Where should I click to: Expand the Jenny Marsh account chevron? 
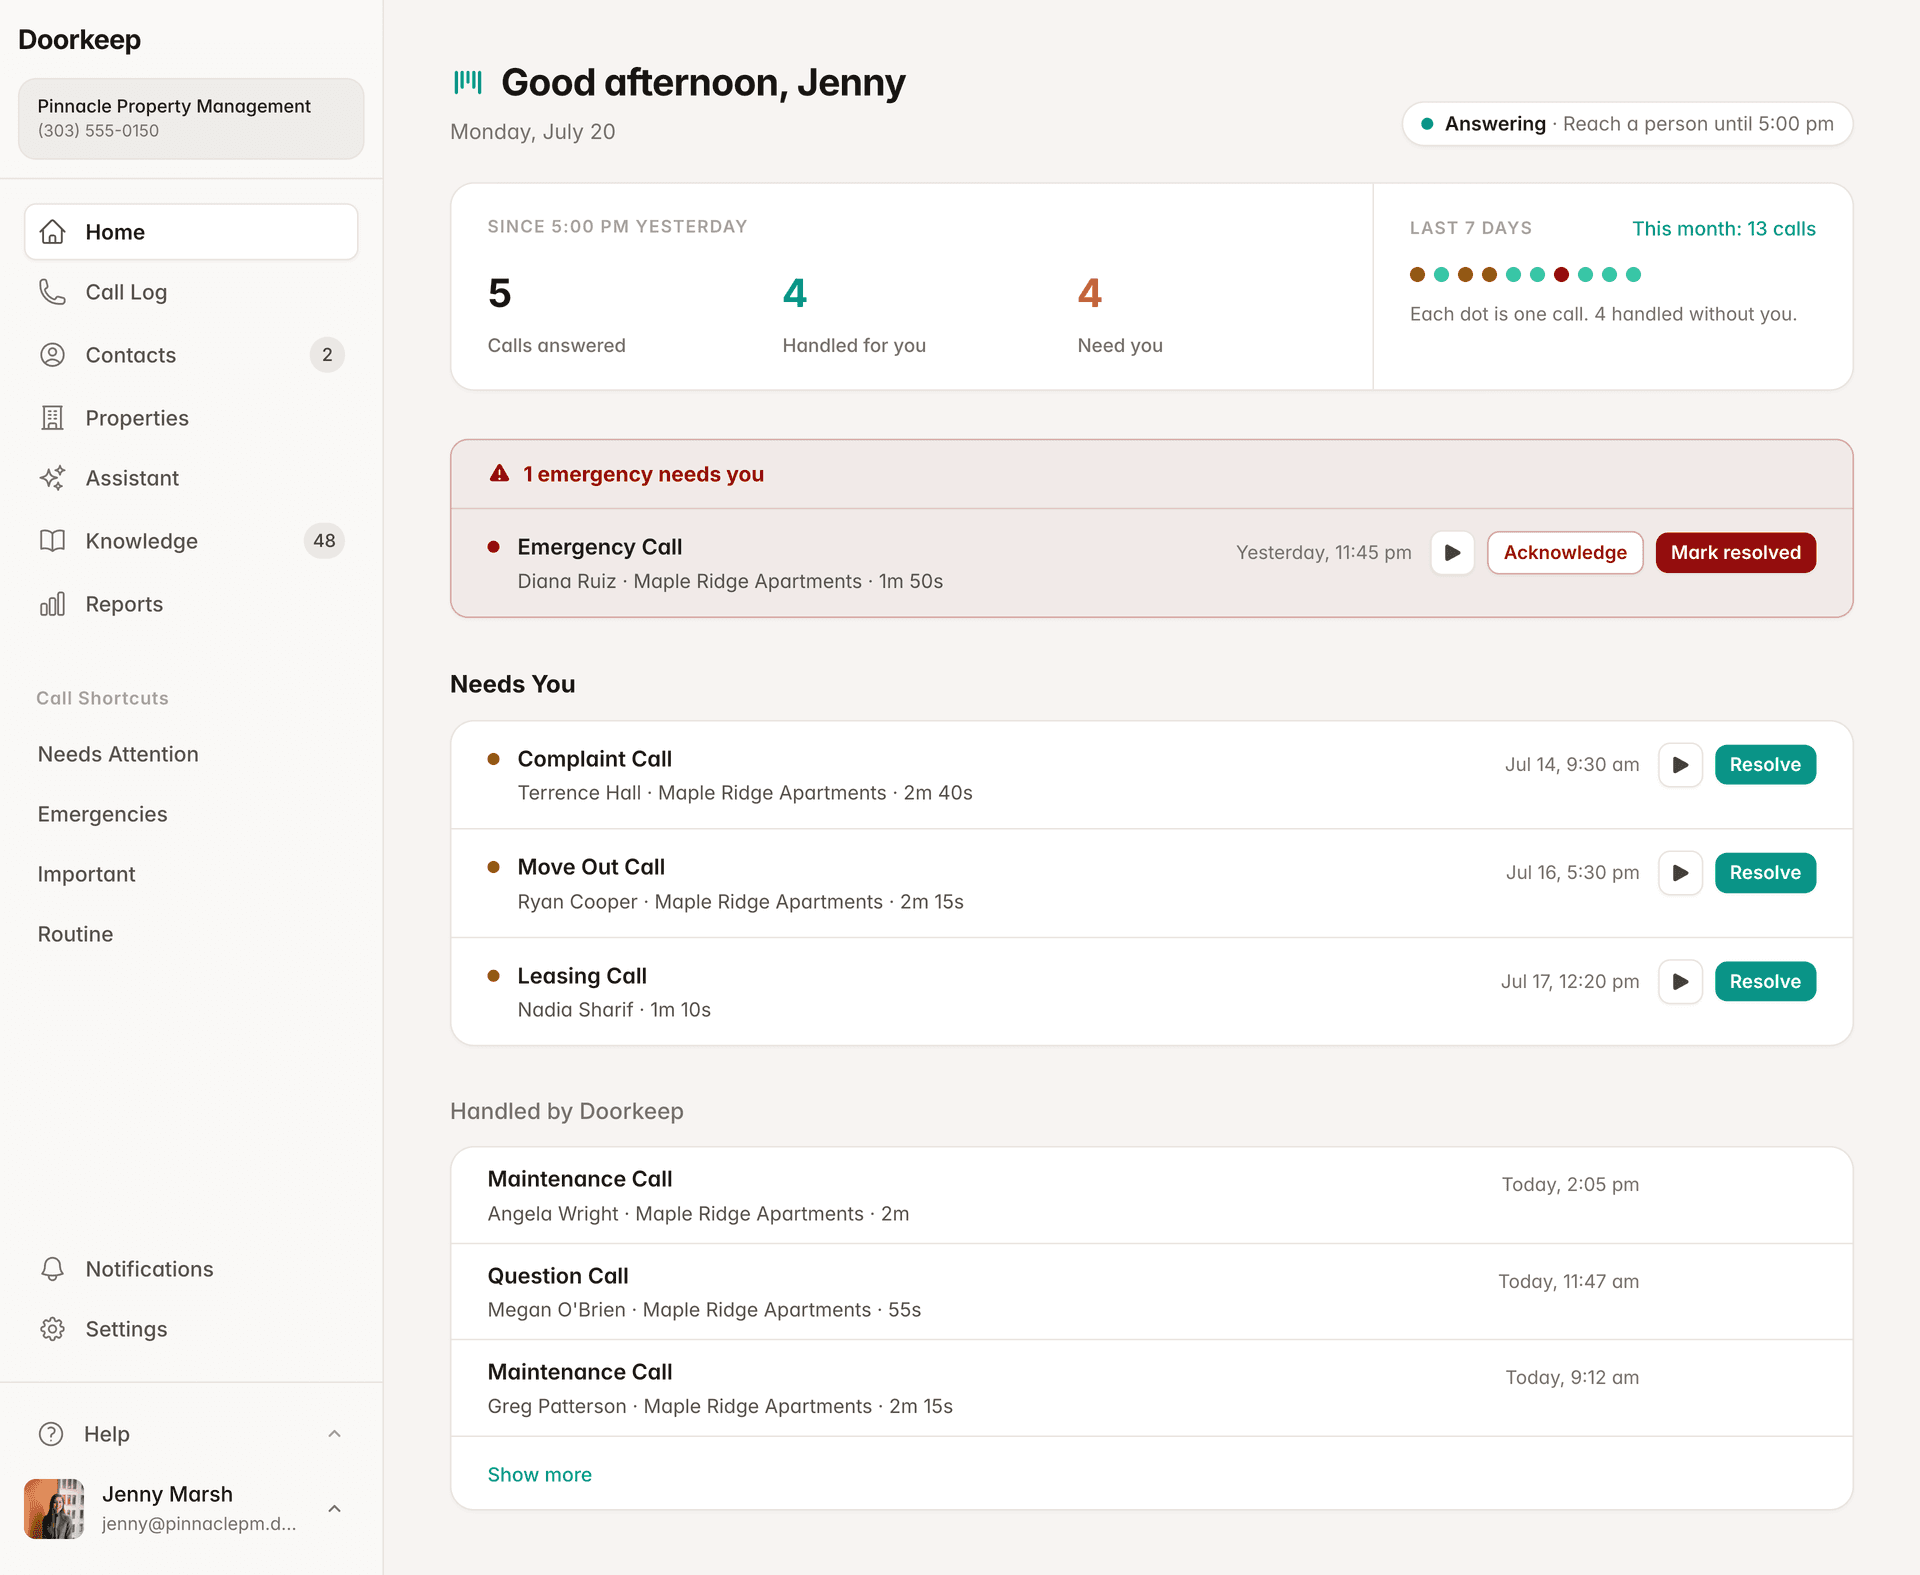coord(335,1509)
